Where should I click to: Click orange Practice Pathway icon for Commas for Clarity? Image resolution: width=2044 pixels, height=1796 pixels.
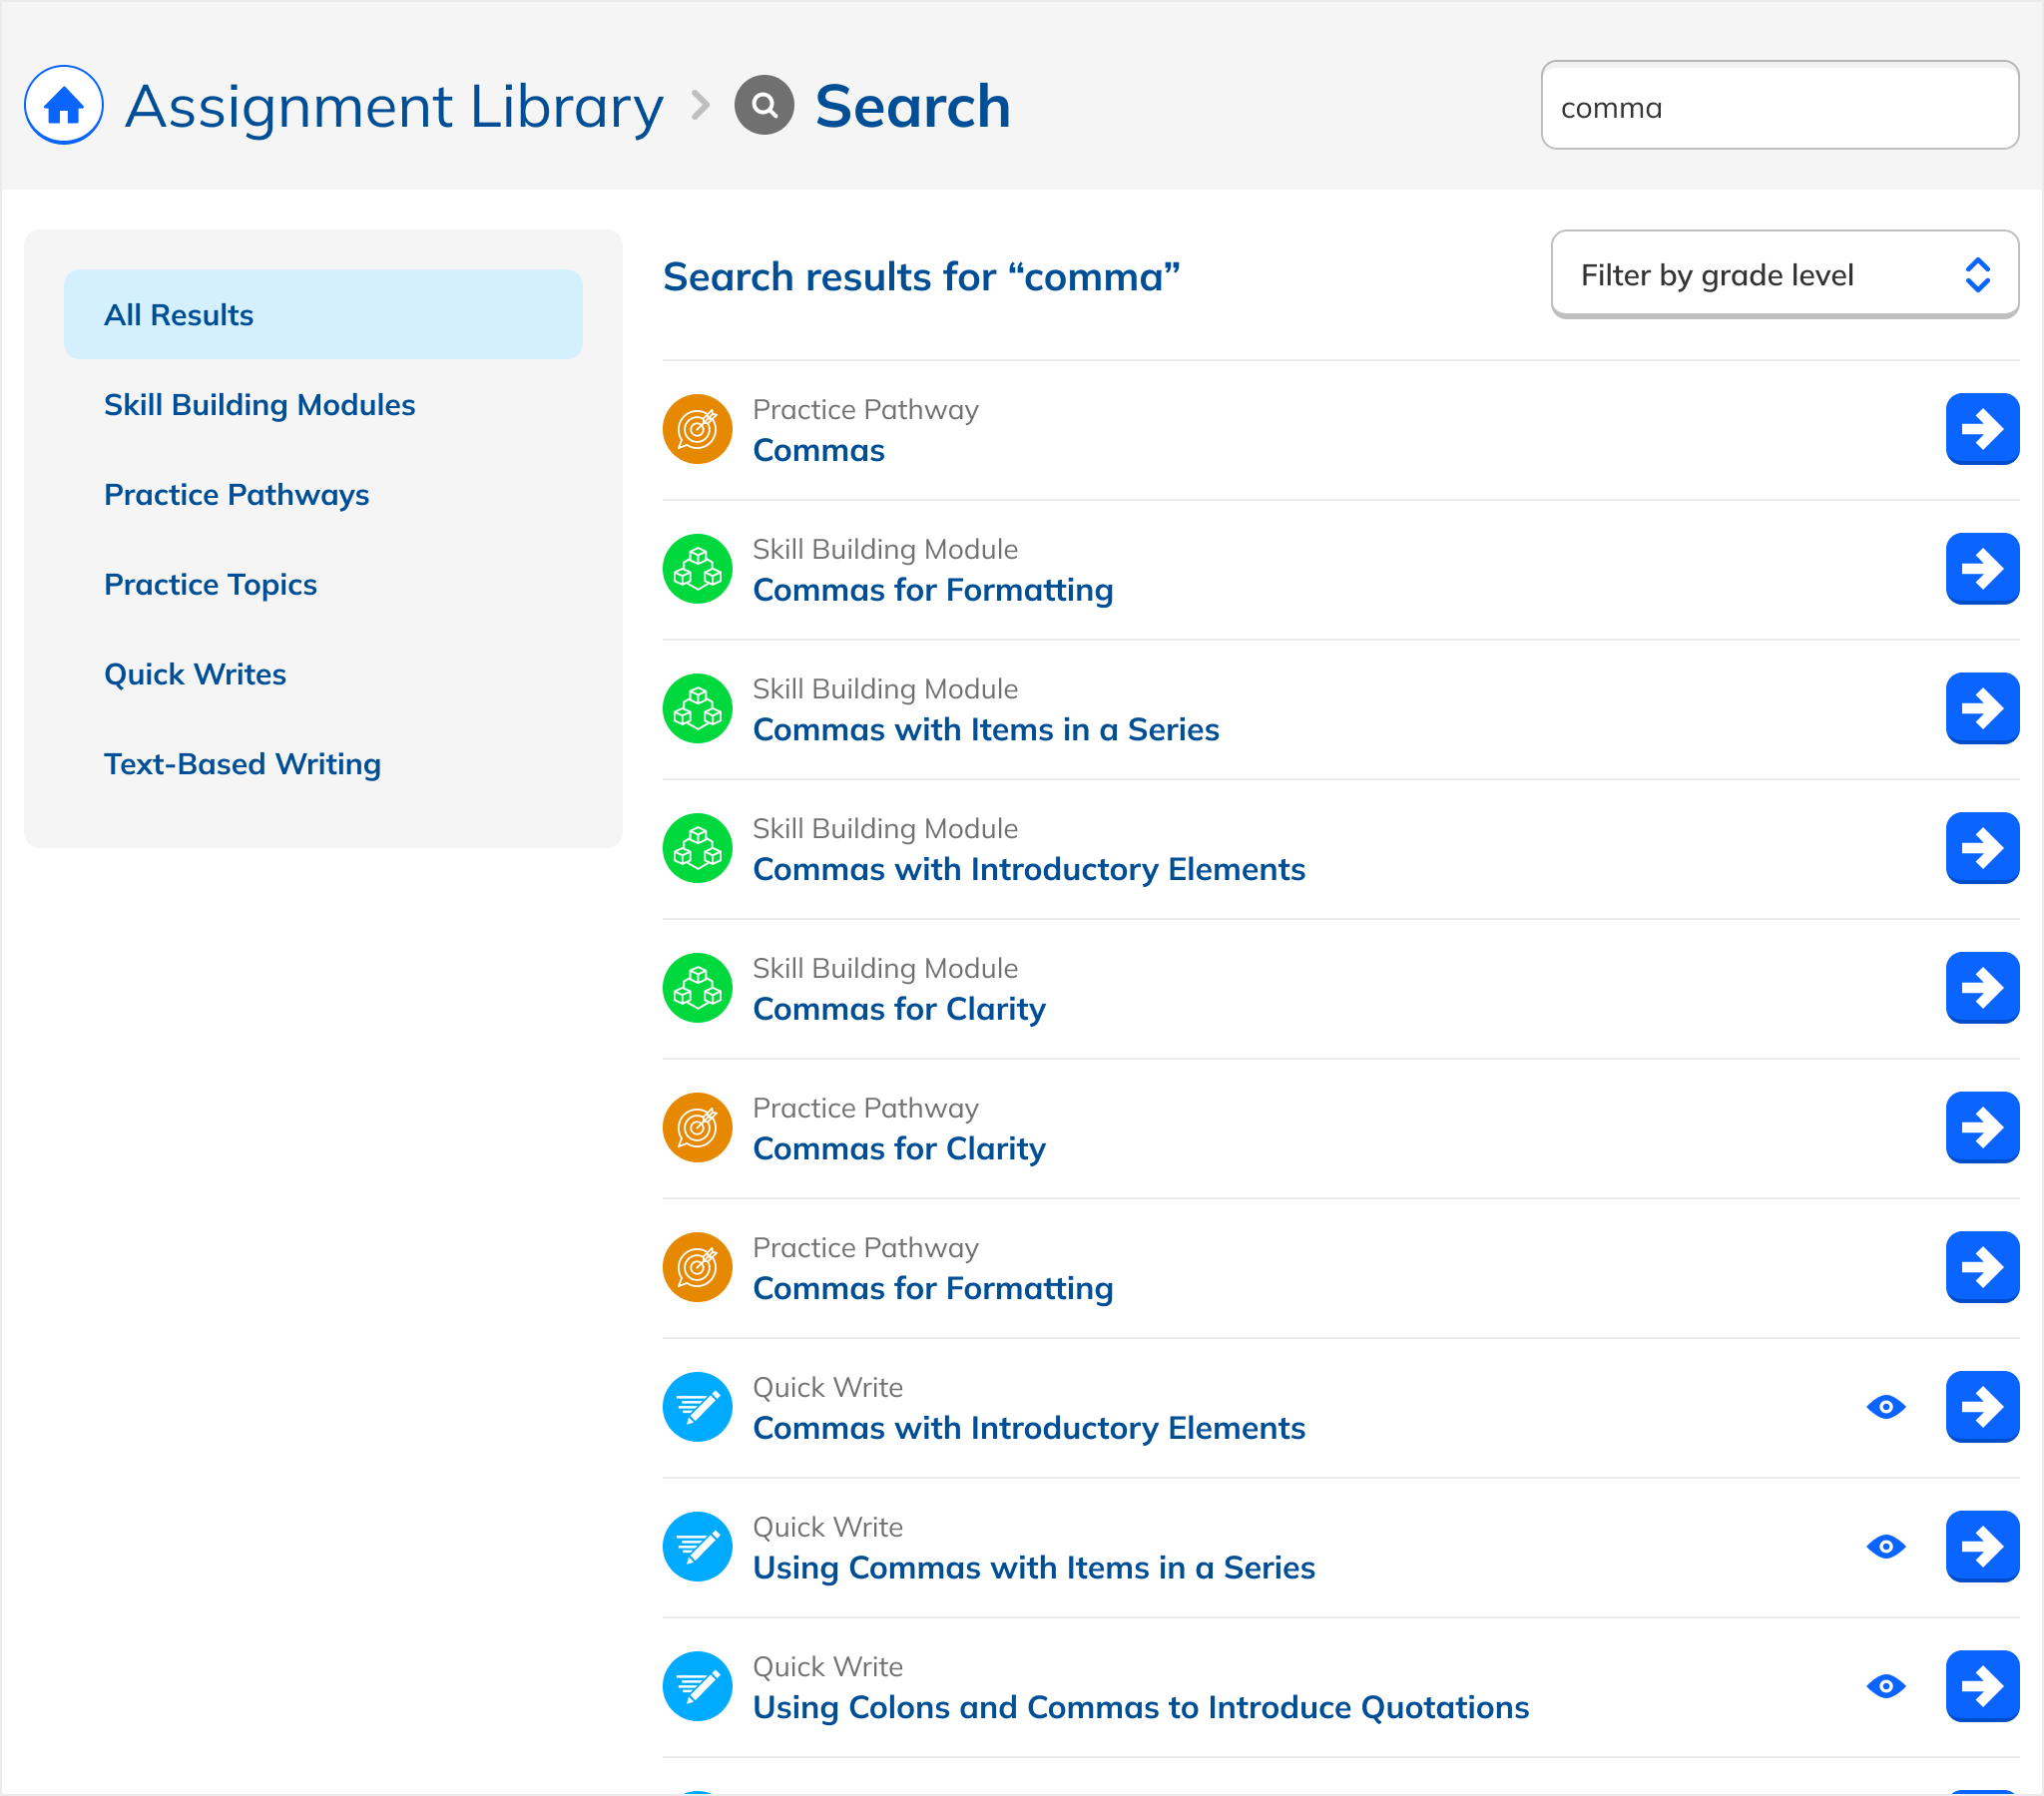click(x=697, y=1127)
